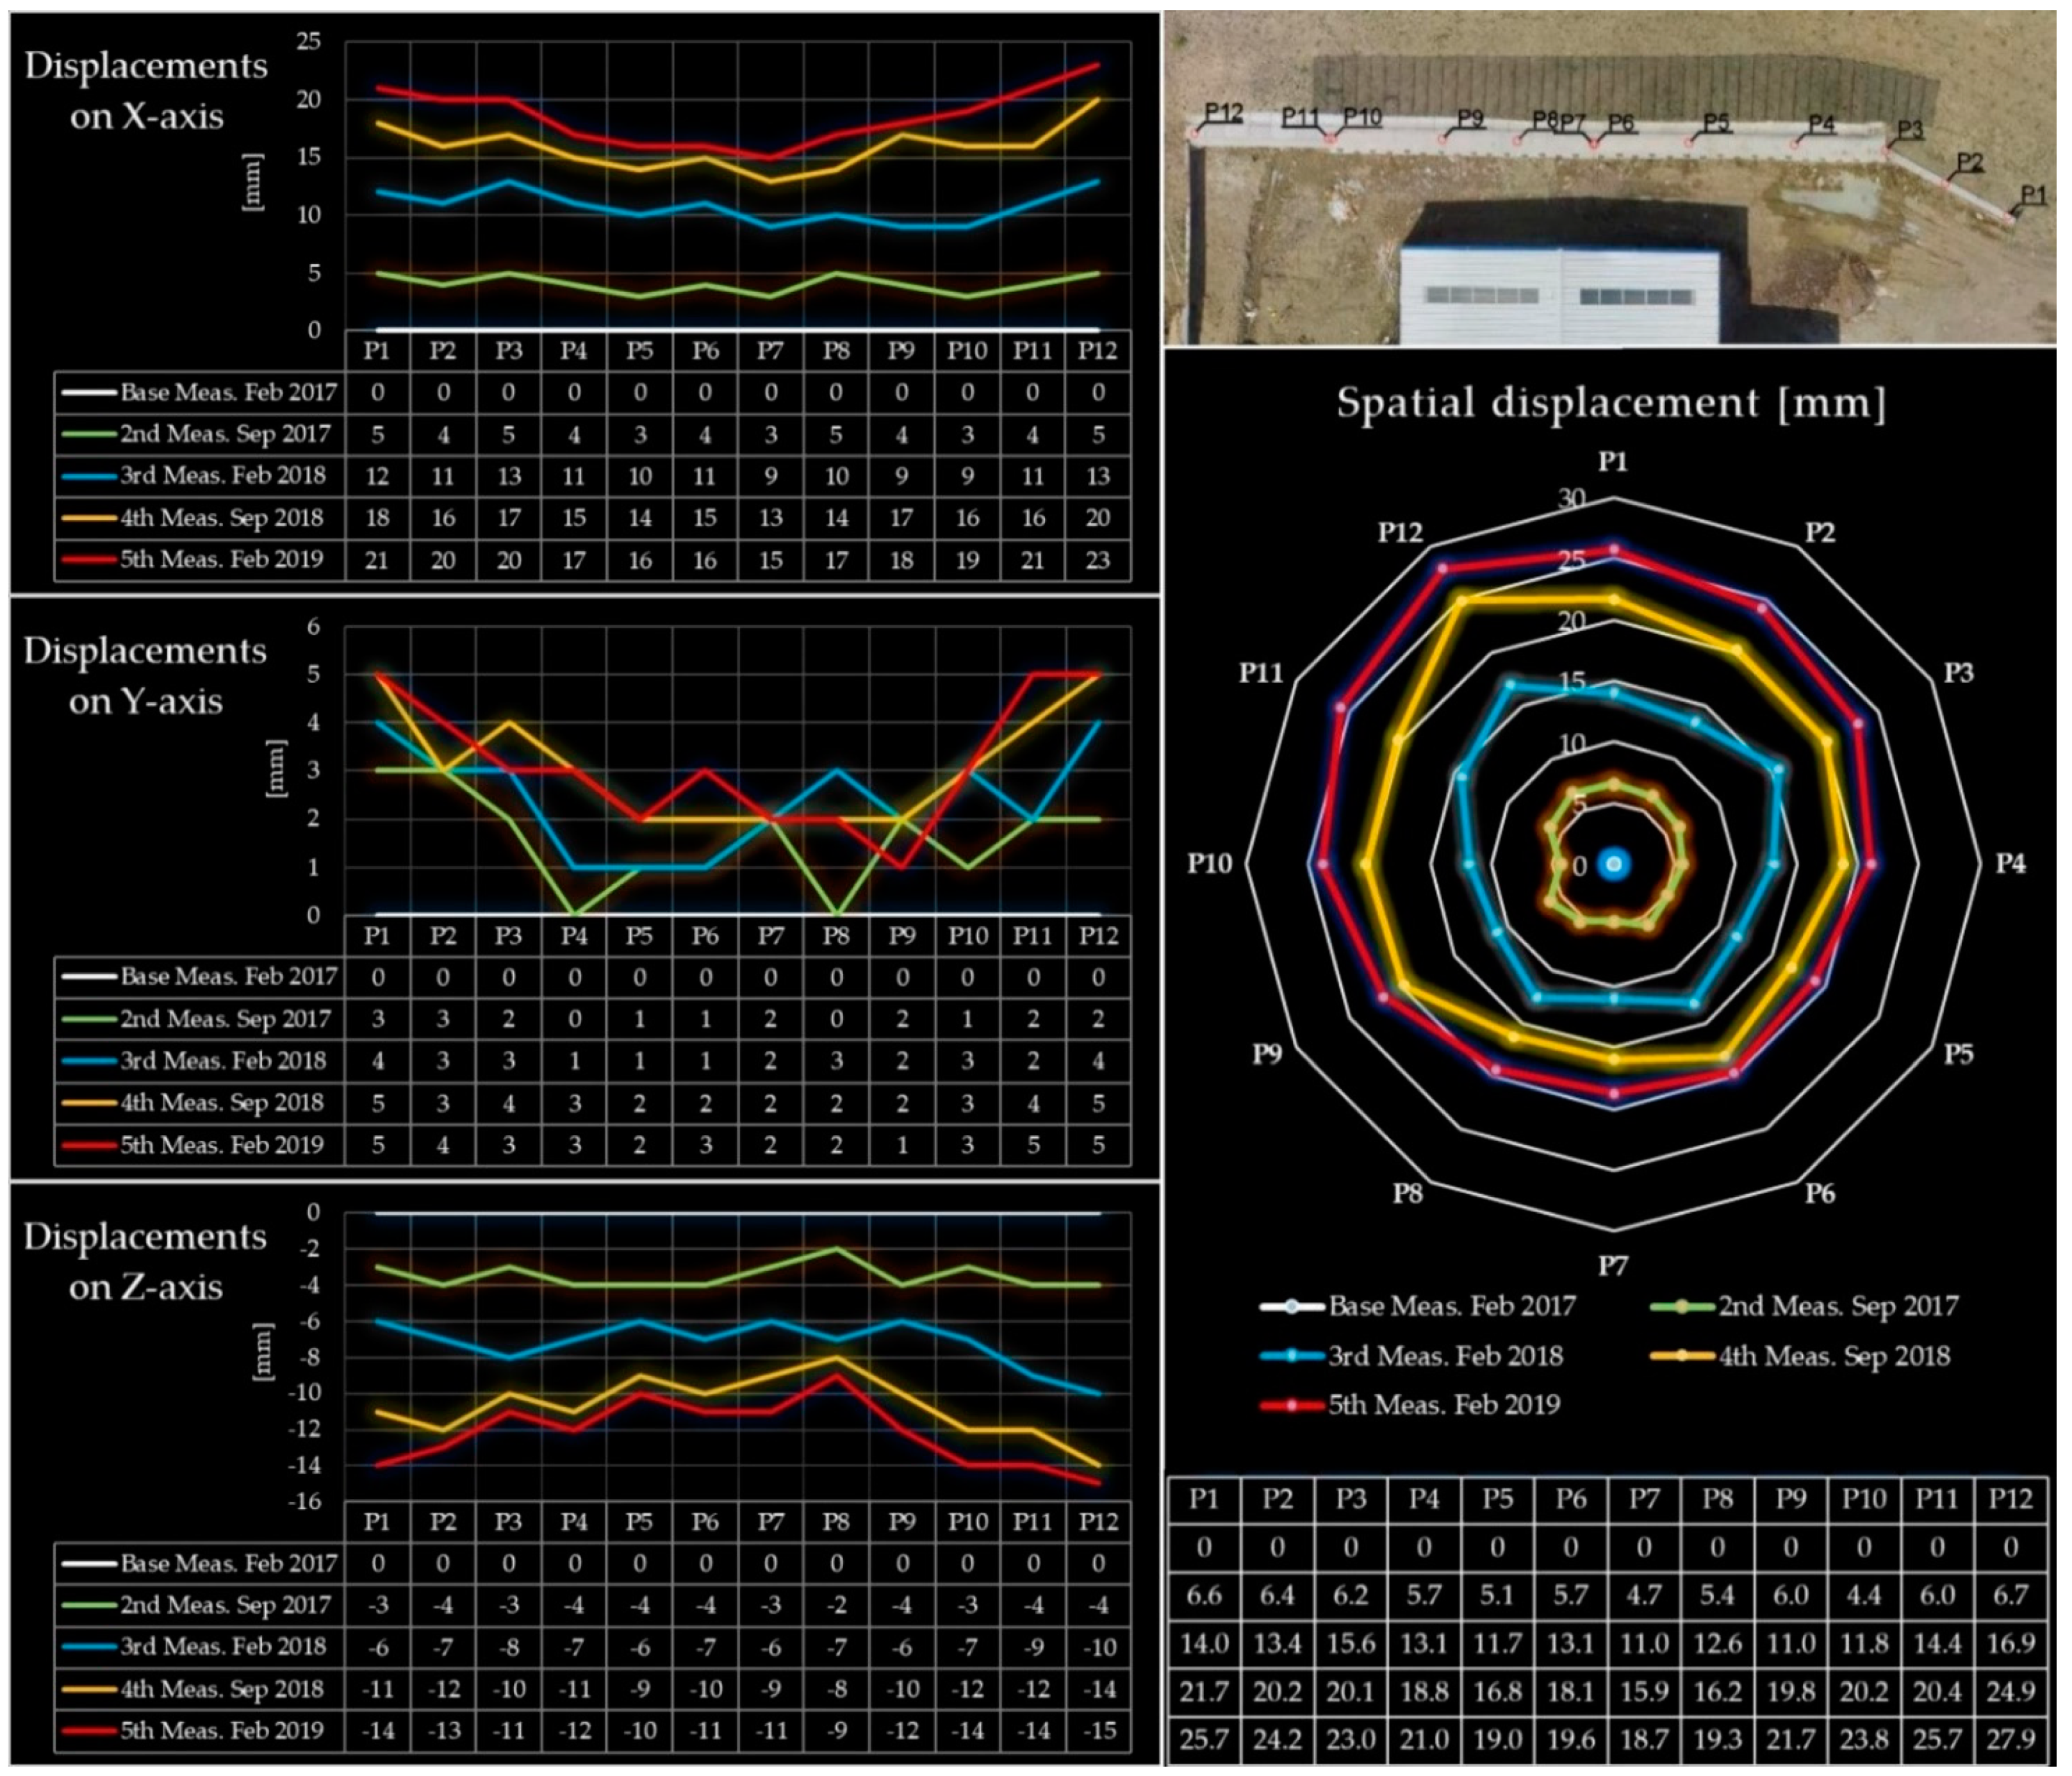This screenshot has height=1776, width=2072.
Task: Select 'Base Meas. Feb 2017' row label in Z-axis table
Action: pos(229,1564)
